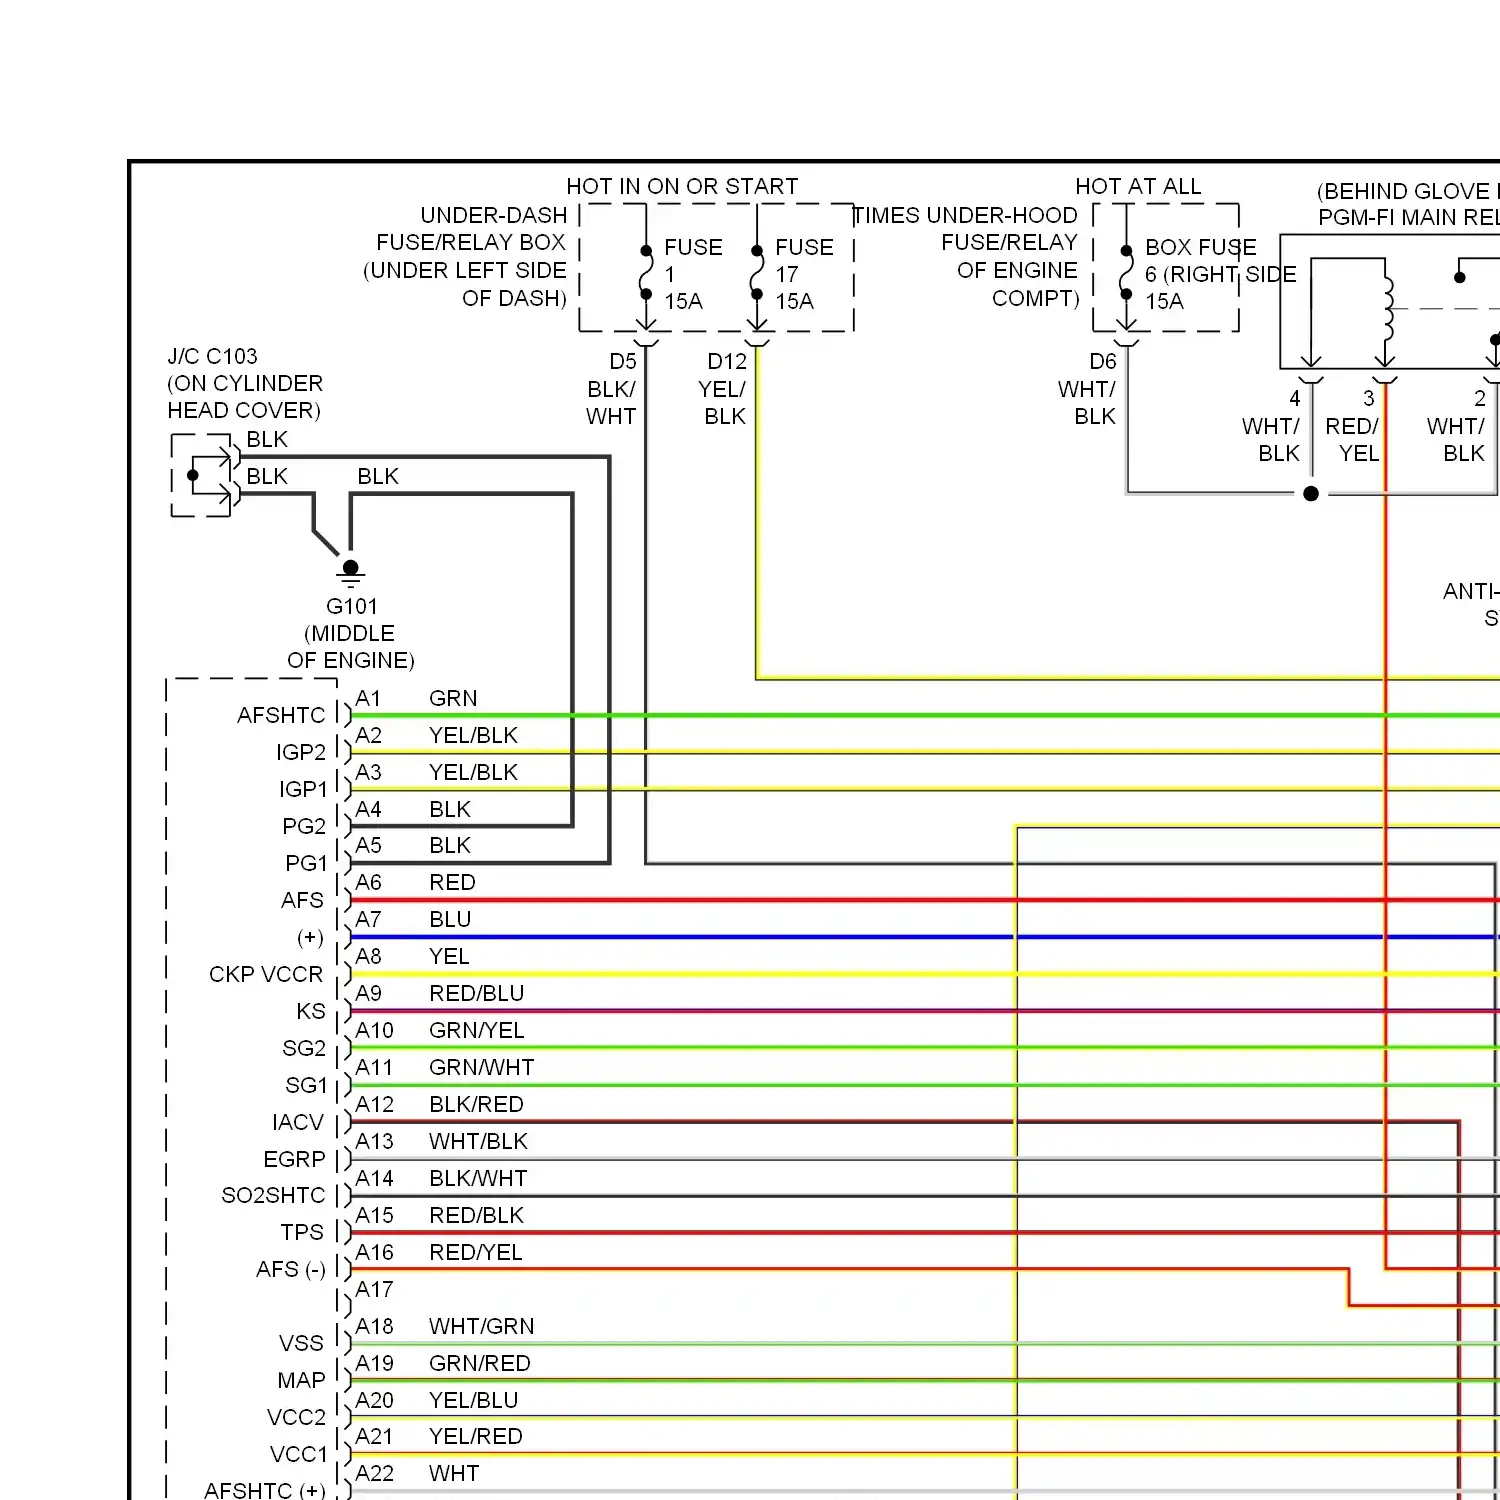
Task: Select the 'SG1' signal name
Action: (x=306, y=1085)
